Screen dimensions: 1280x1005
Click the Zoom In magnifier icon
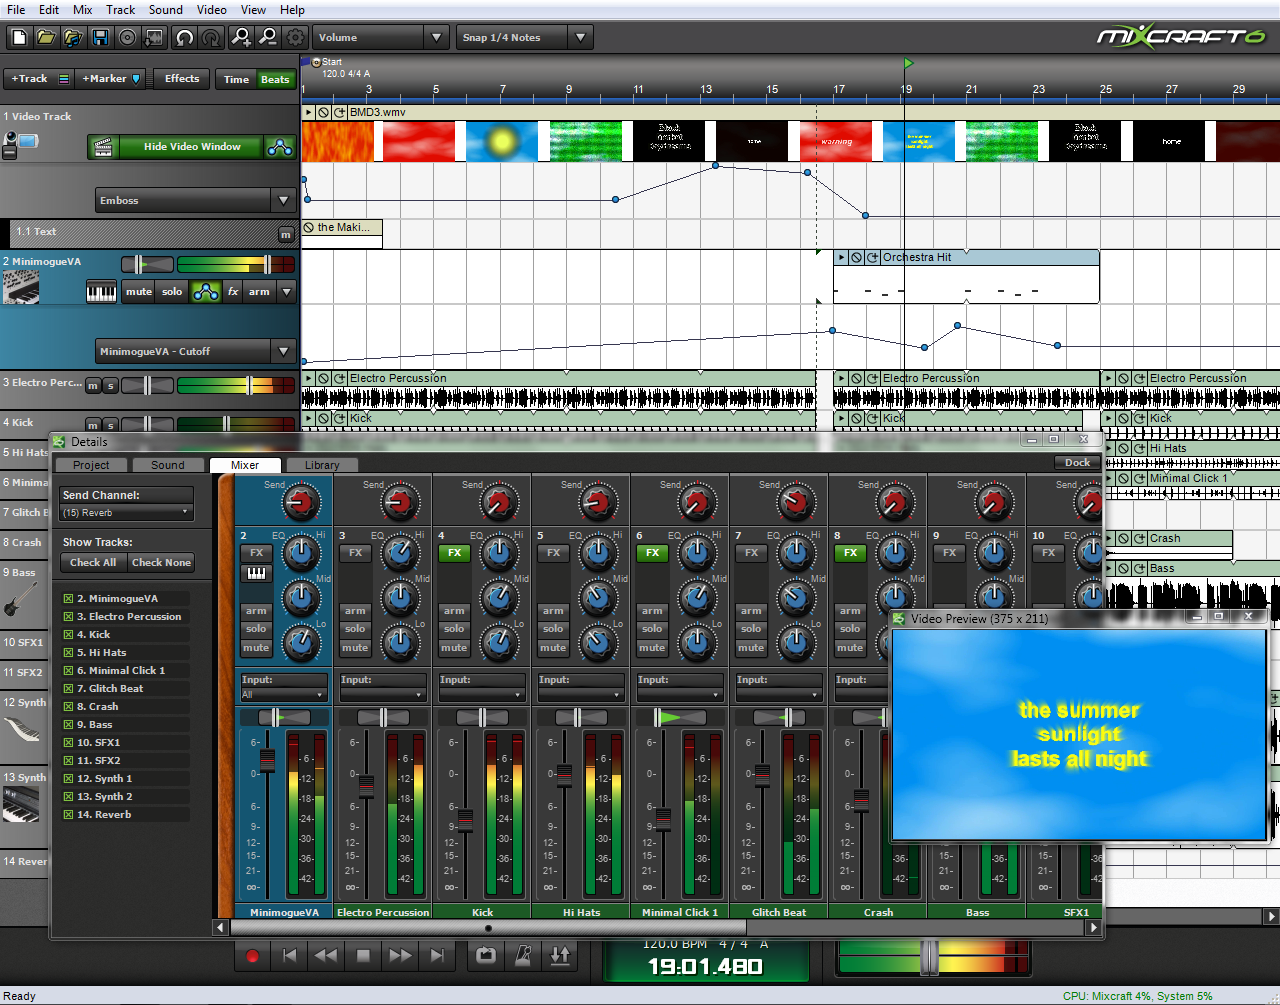tap(241, 38)
